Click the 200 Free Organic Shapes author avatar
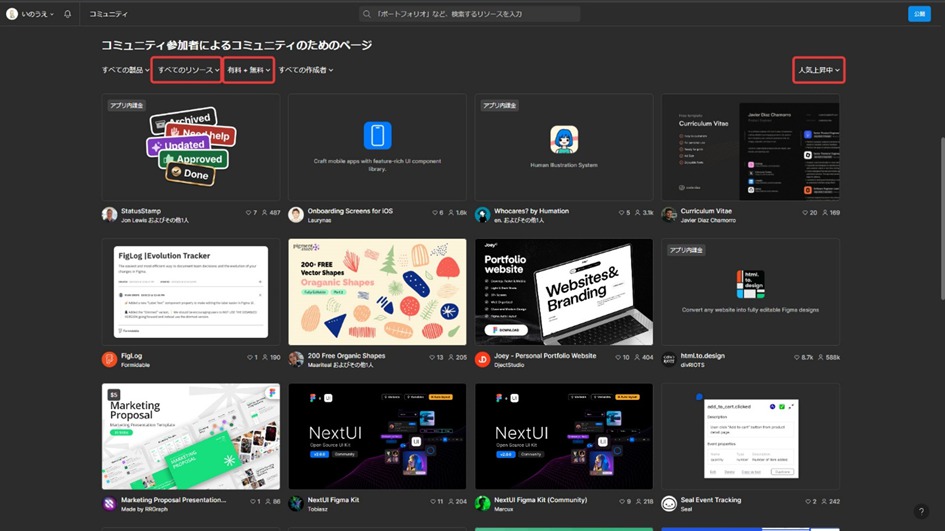This screenshot has height=531, width=945. [296, 359]
